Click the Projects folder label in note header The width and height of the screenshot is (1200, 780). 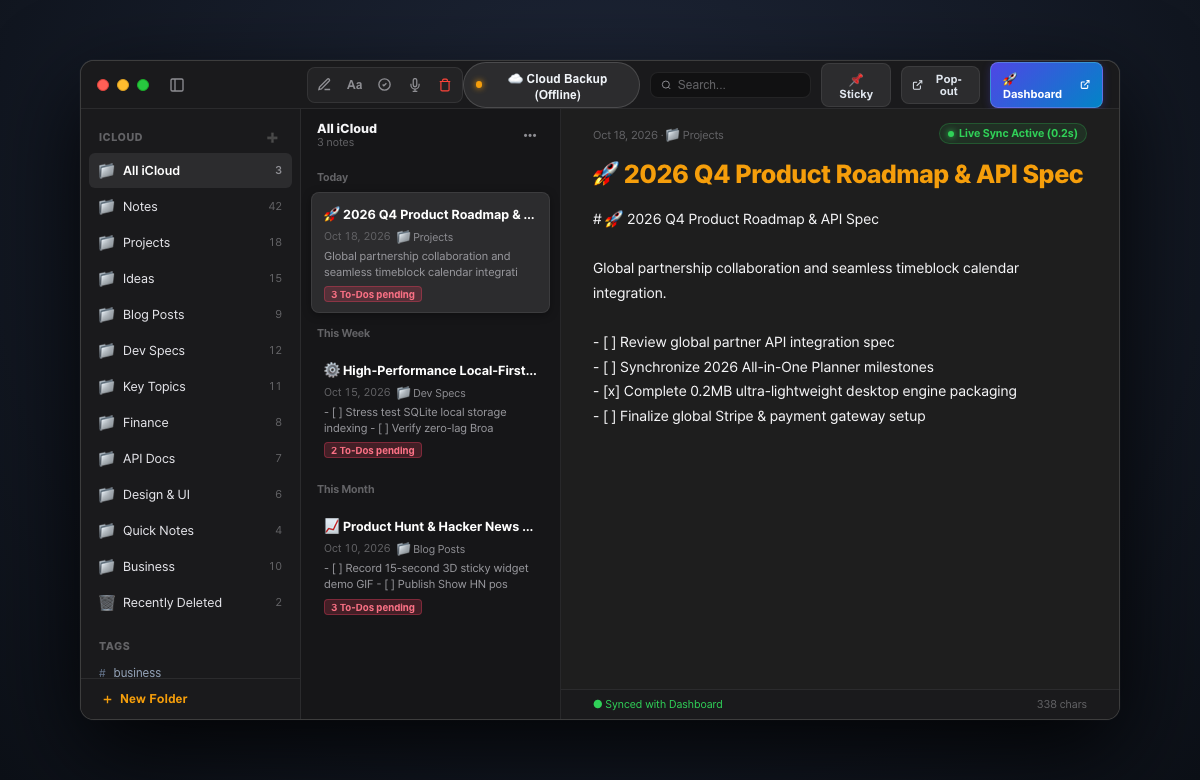coord(695,135)
